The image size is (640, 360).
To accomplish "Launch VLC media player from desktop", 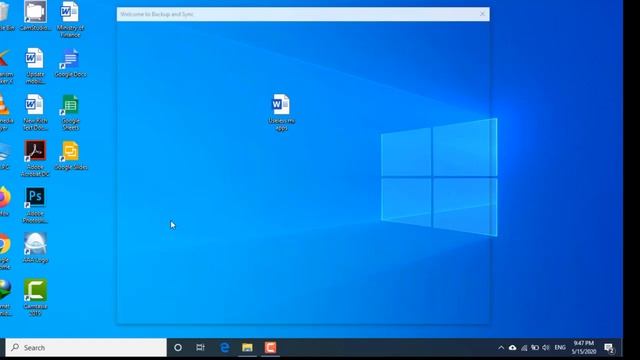I will [5, 112].
